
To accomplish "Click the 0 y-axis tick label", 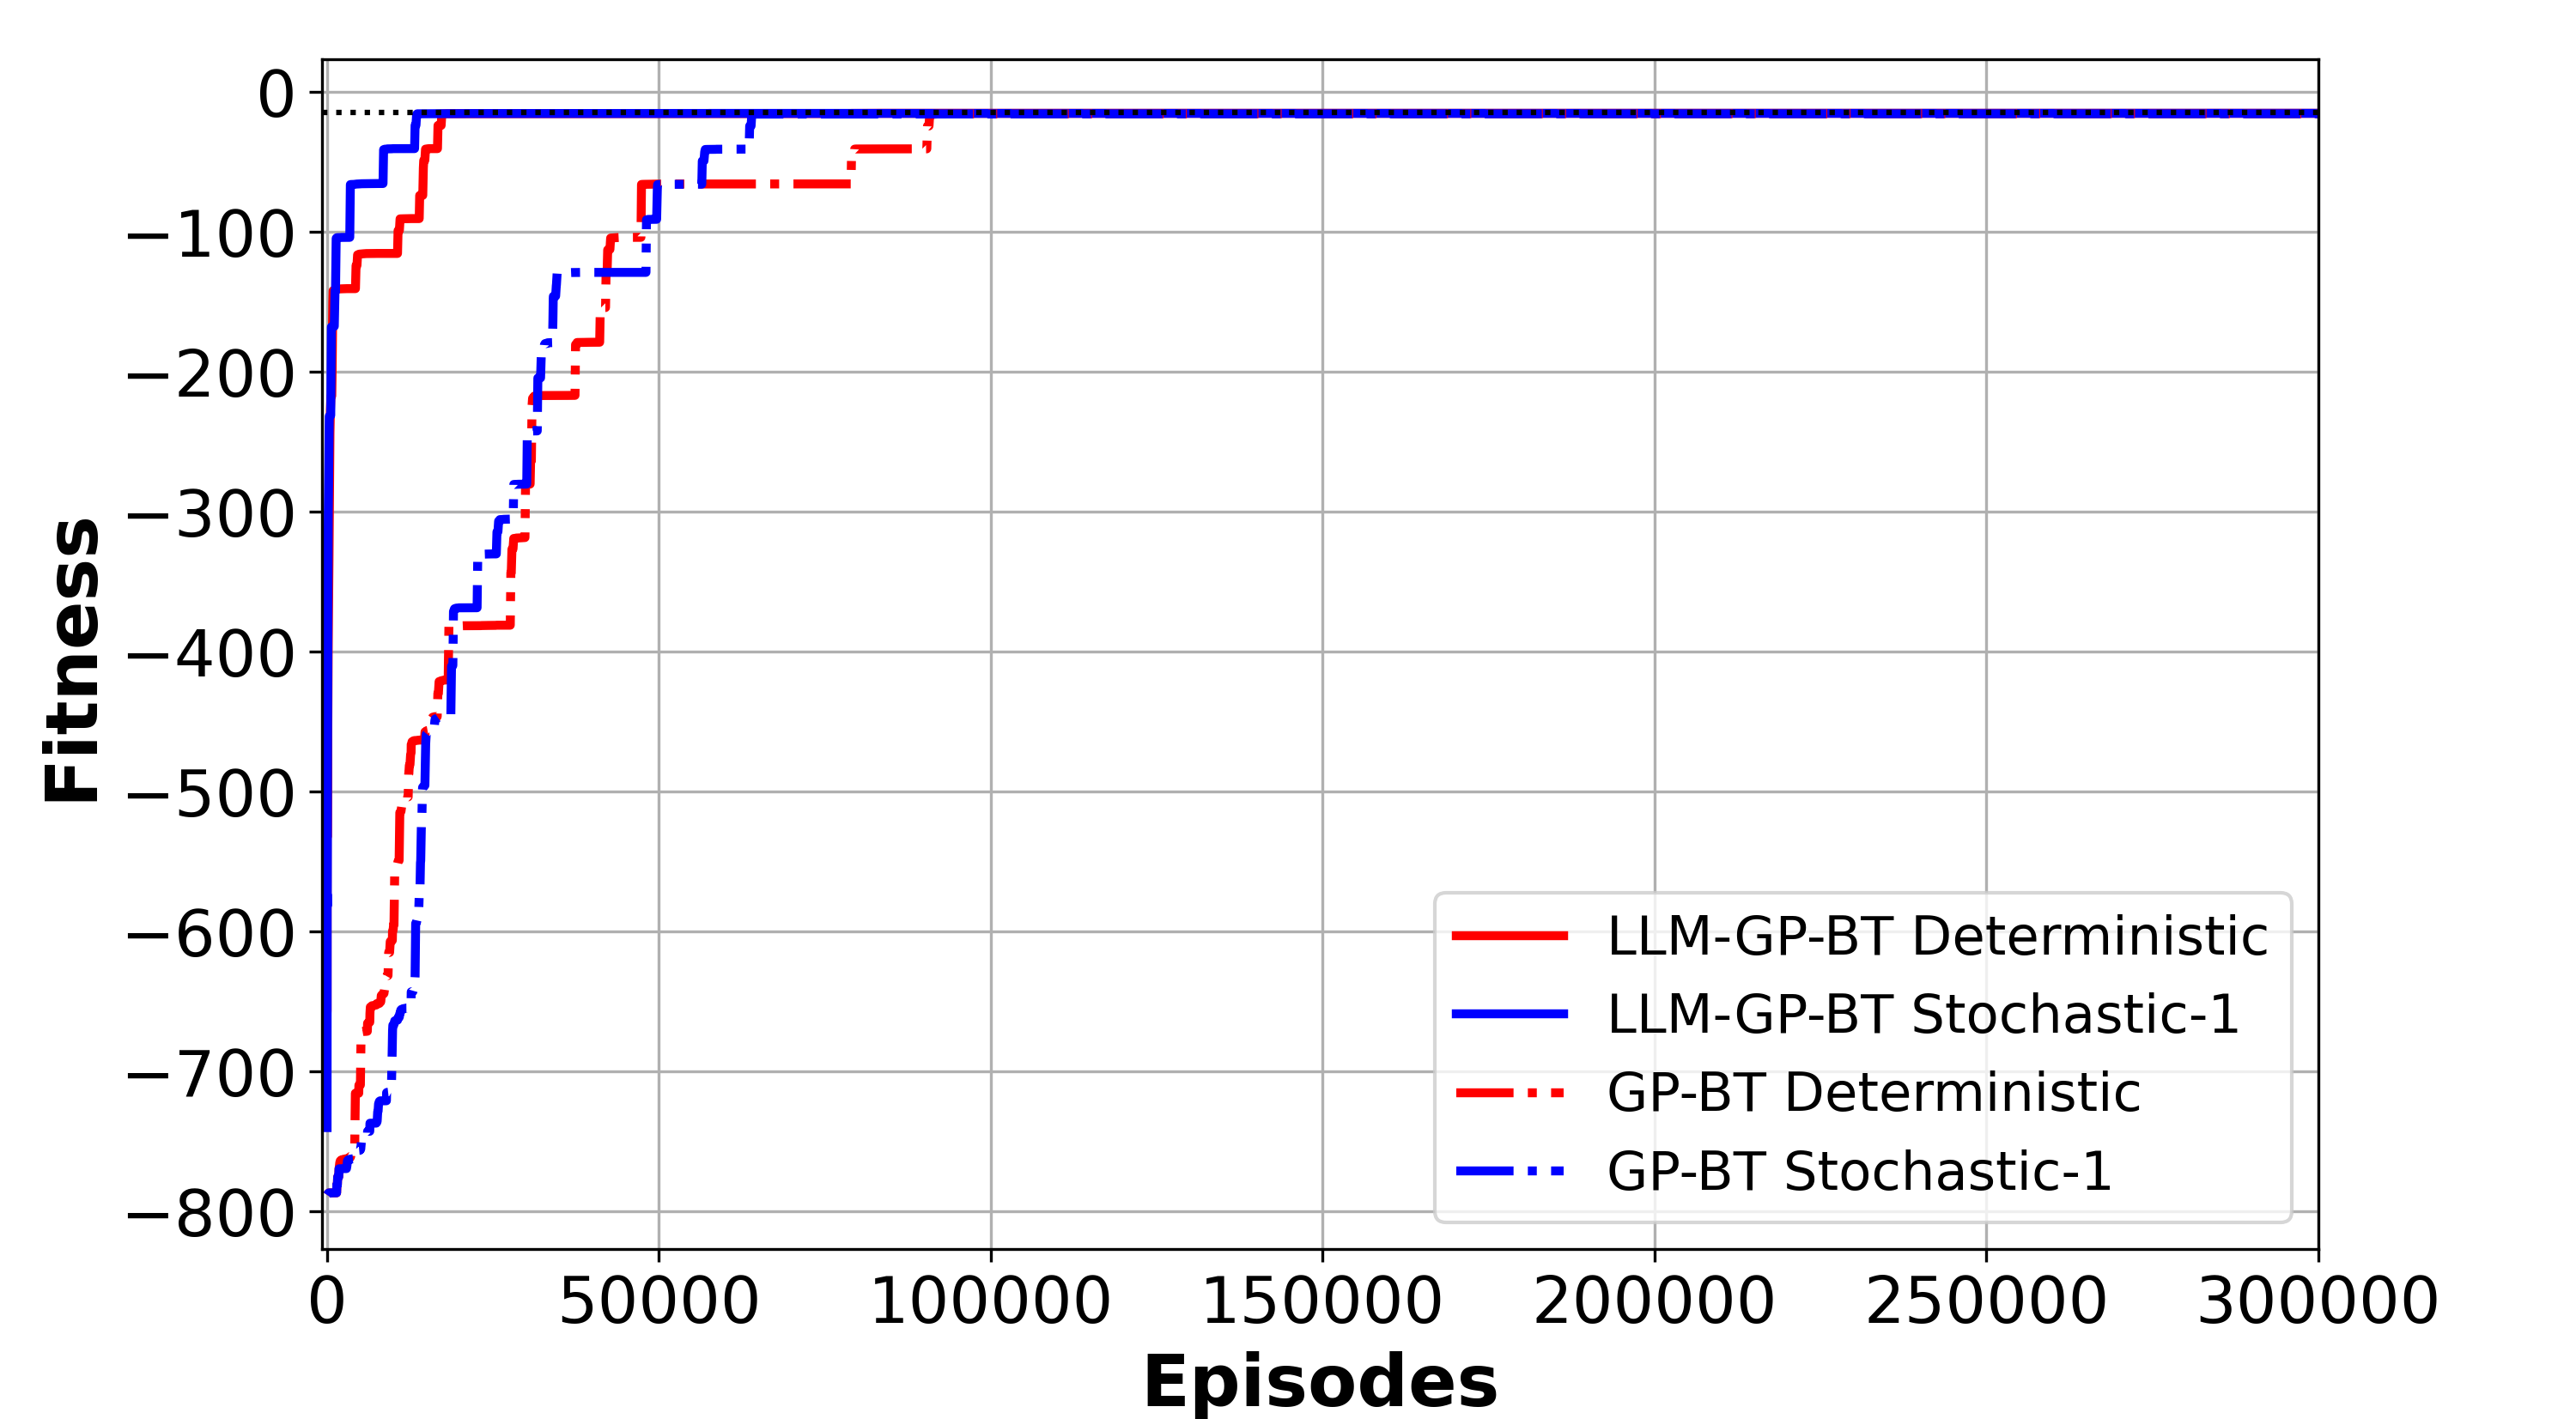I will click(x=276, y=95).
